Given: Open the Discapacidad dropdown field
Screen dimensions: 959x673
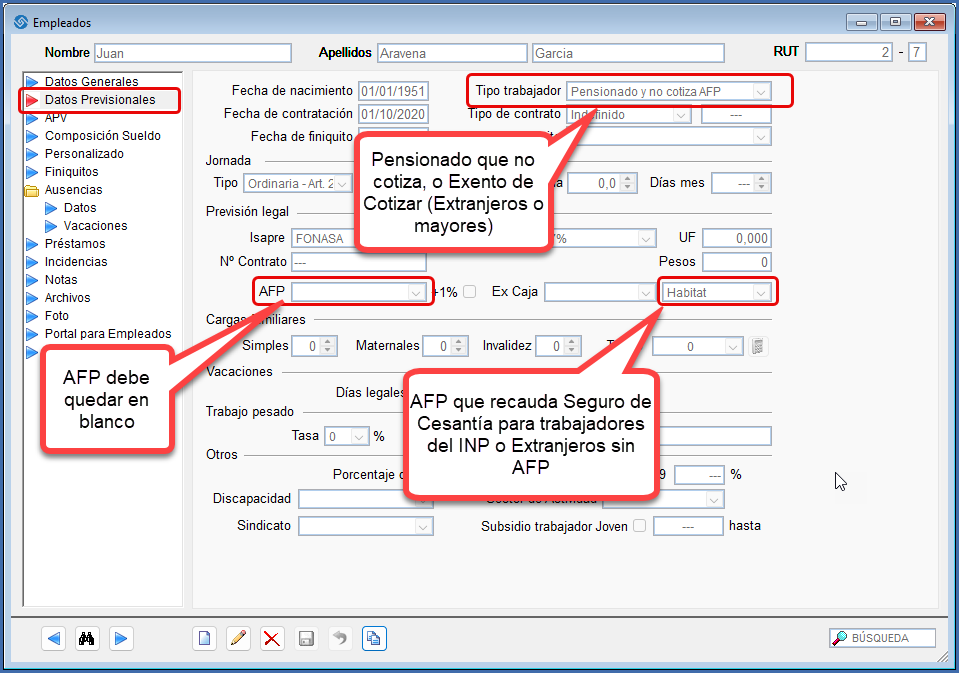Looking at the screenshot, I should point(366,499).
